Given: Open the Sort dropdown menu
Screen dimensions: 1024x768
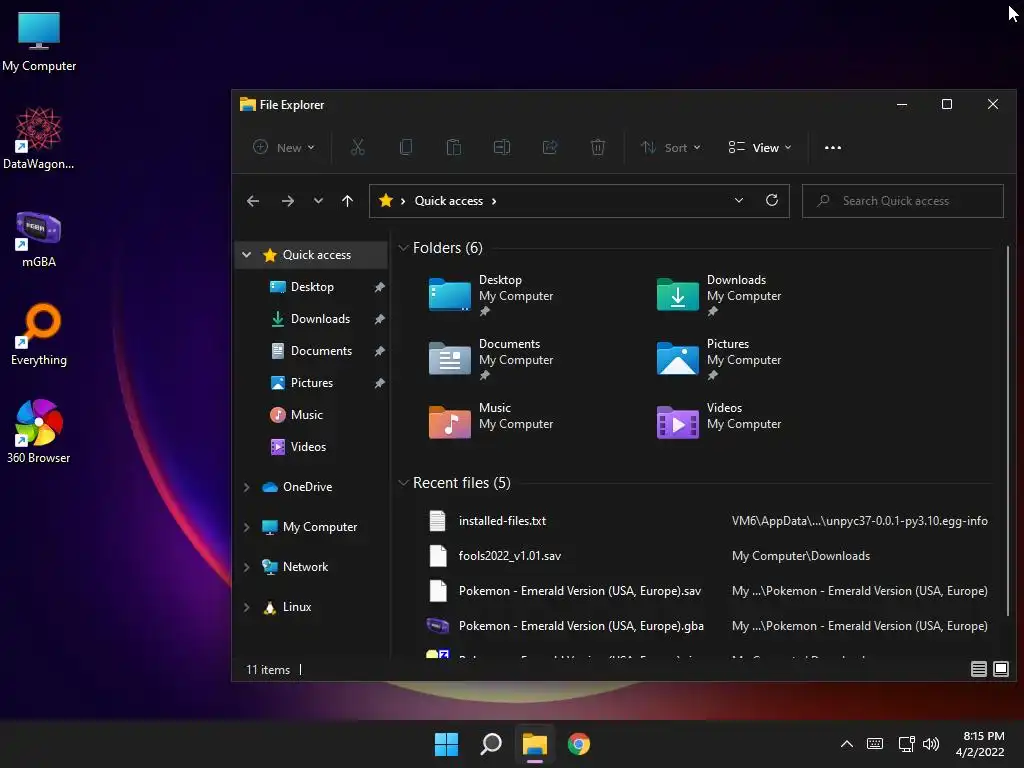Looking at the screenshot, I should point(671,148).
